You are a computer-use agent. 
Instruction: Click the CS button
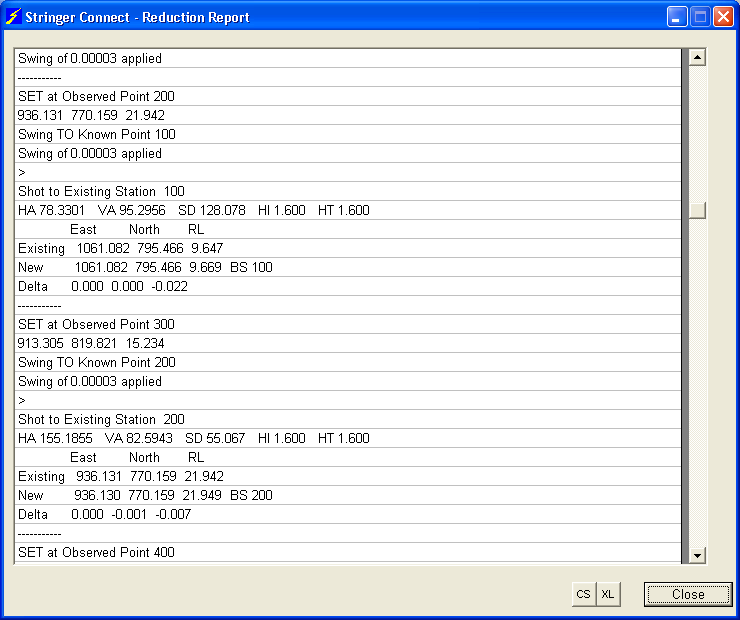pyautogui.click(x=583, y=594)
